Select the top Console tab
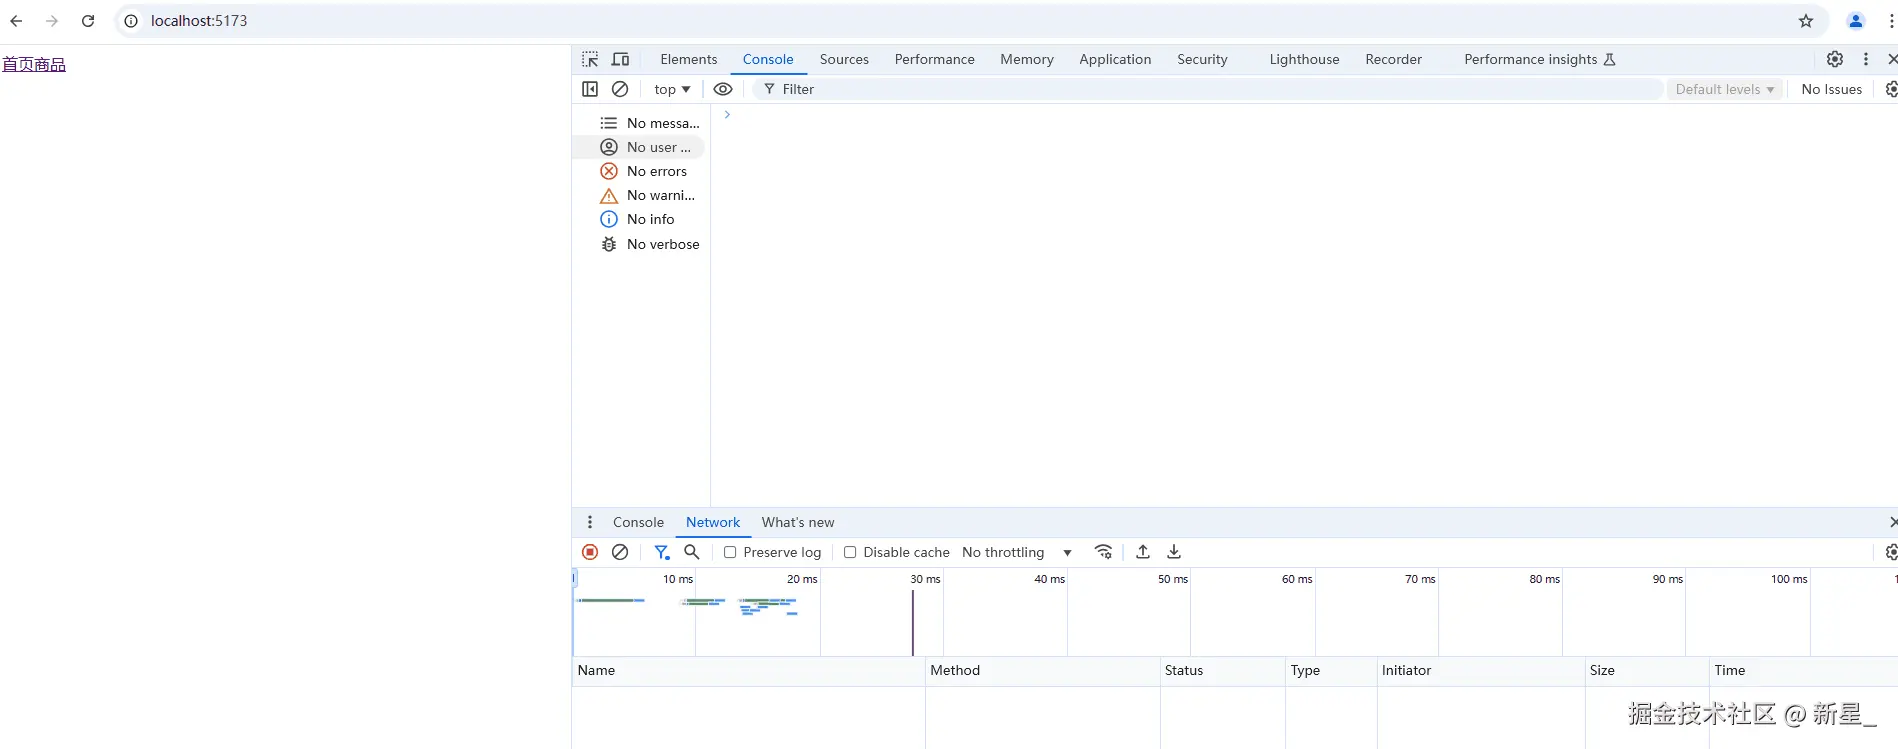Image resolution: width=1898 pixels, height=749 pixels. [x=768, y=59]
